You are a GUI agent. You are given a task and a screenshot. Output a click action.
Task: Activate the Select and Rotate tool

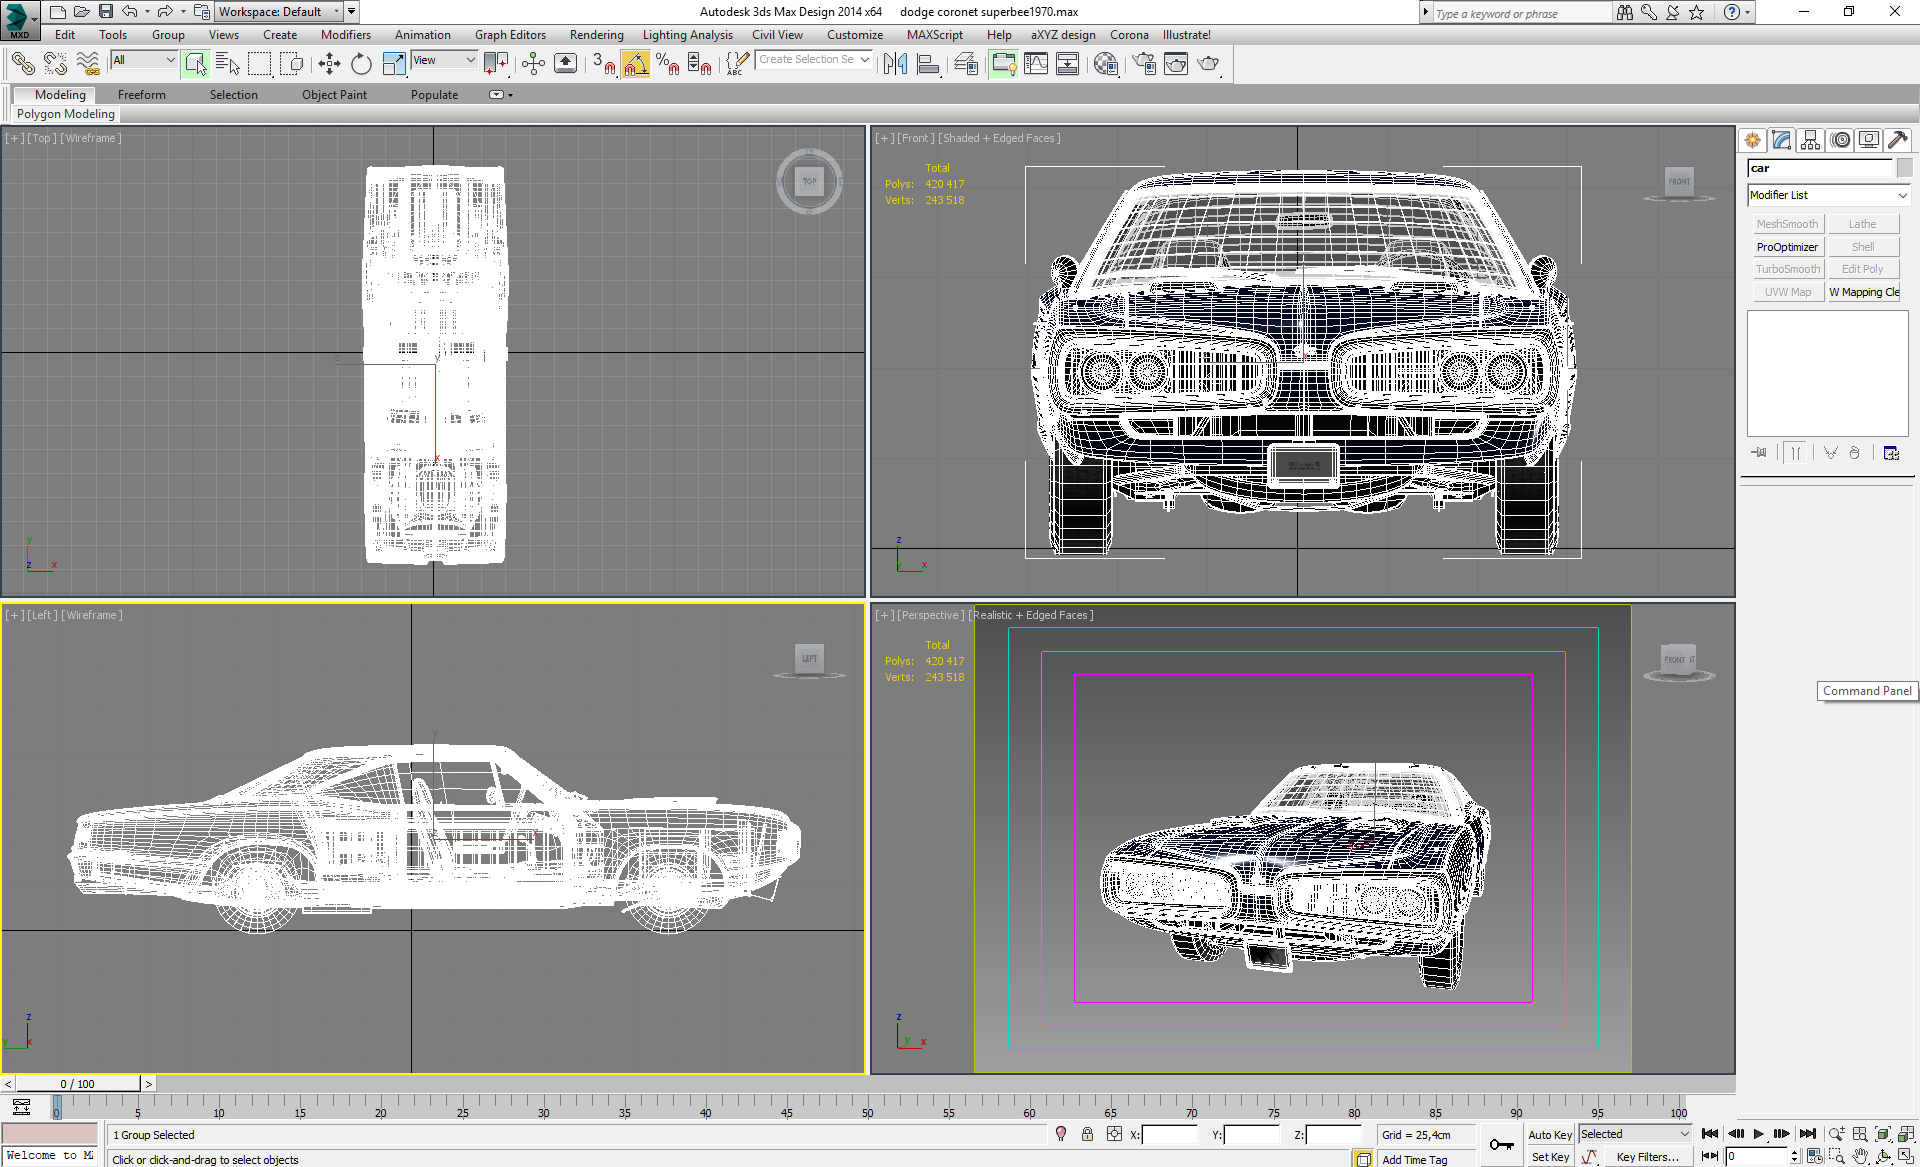point(361,64)
